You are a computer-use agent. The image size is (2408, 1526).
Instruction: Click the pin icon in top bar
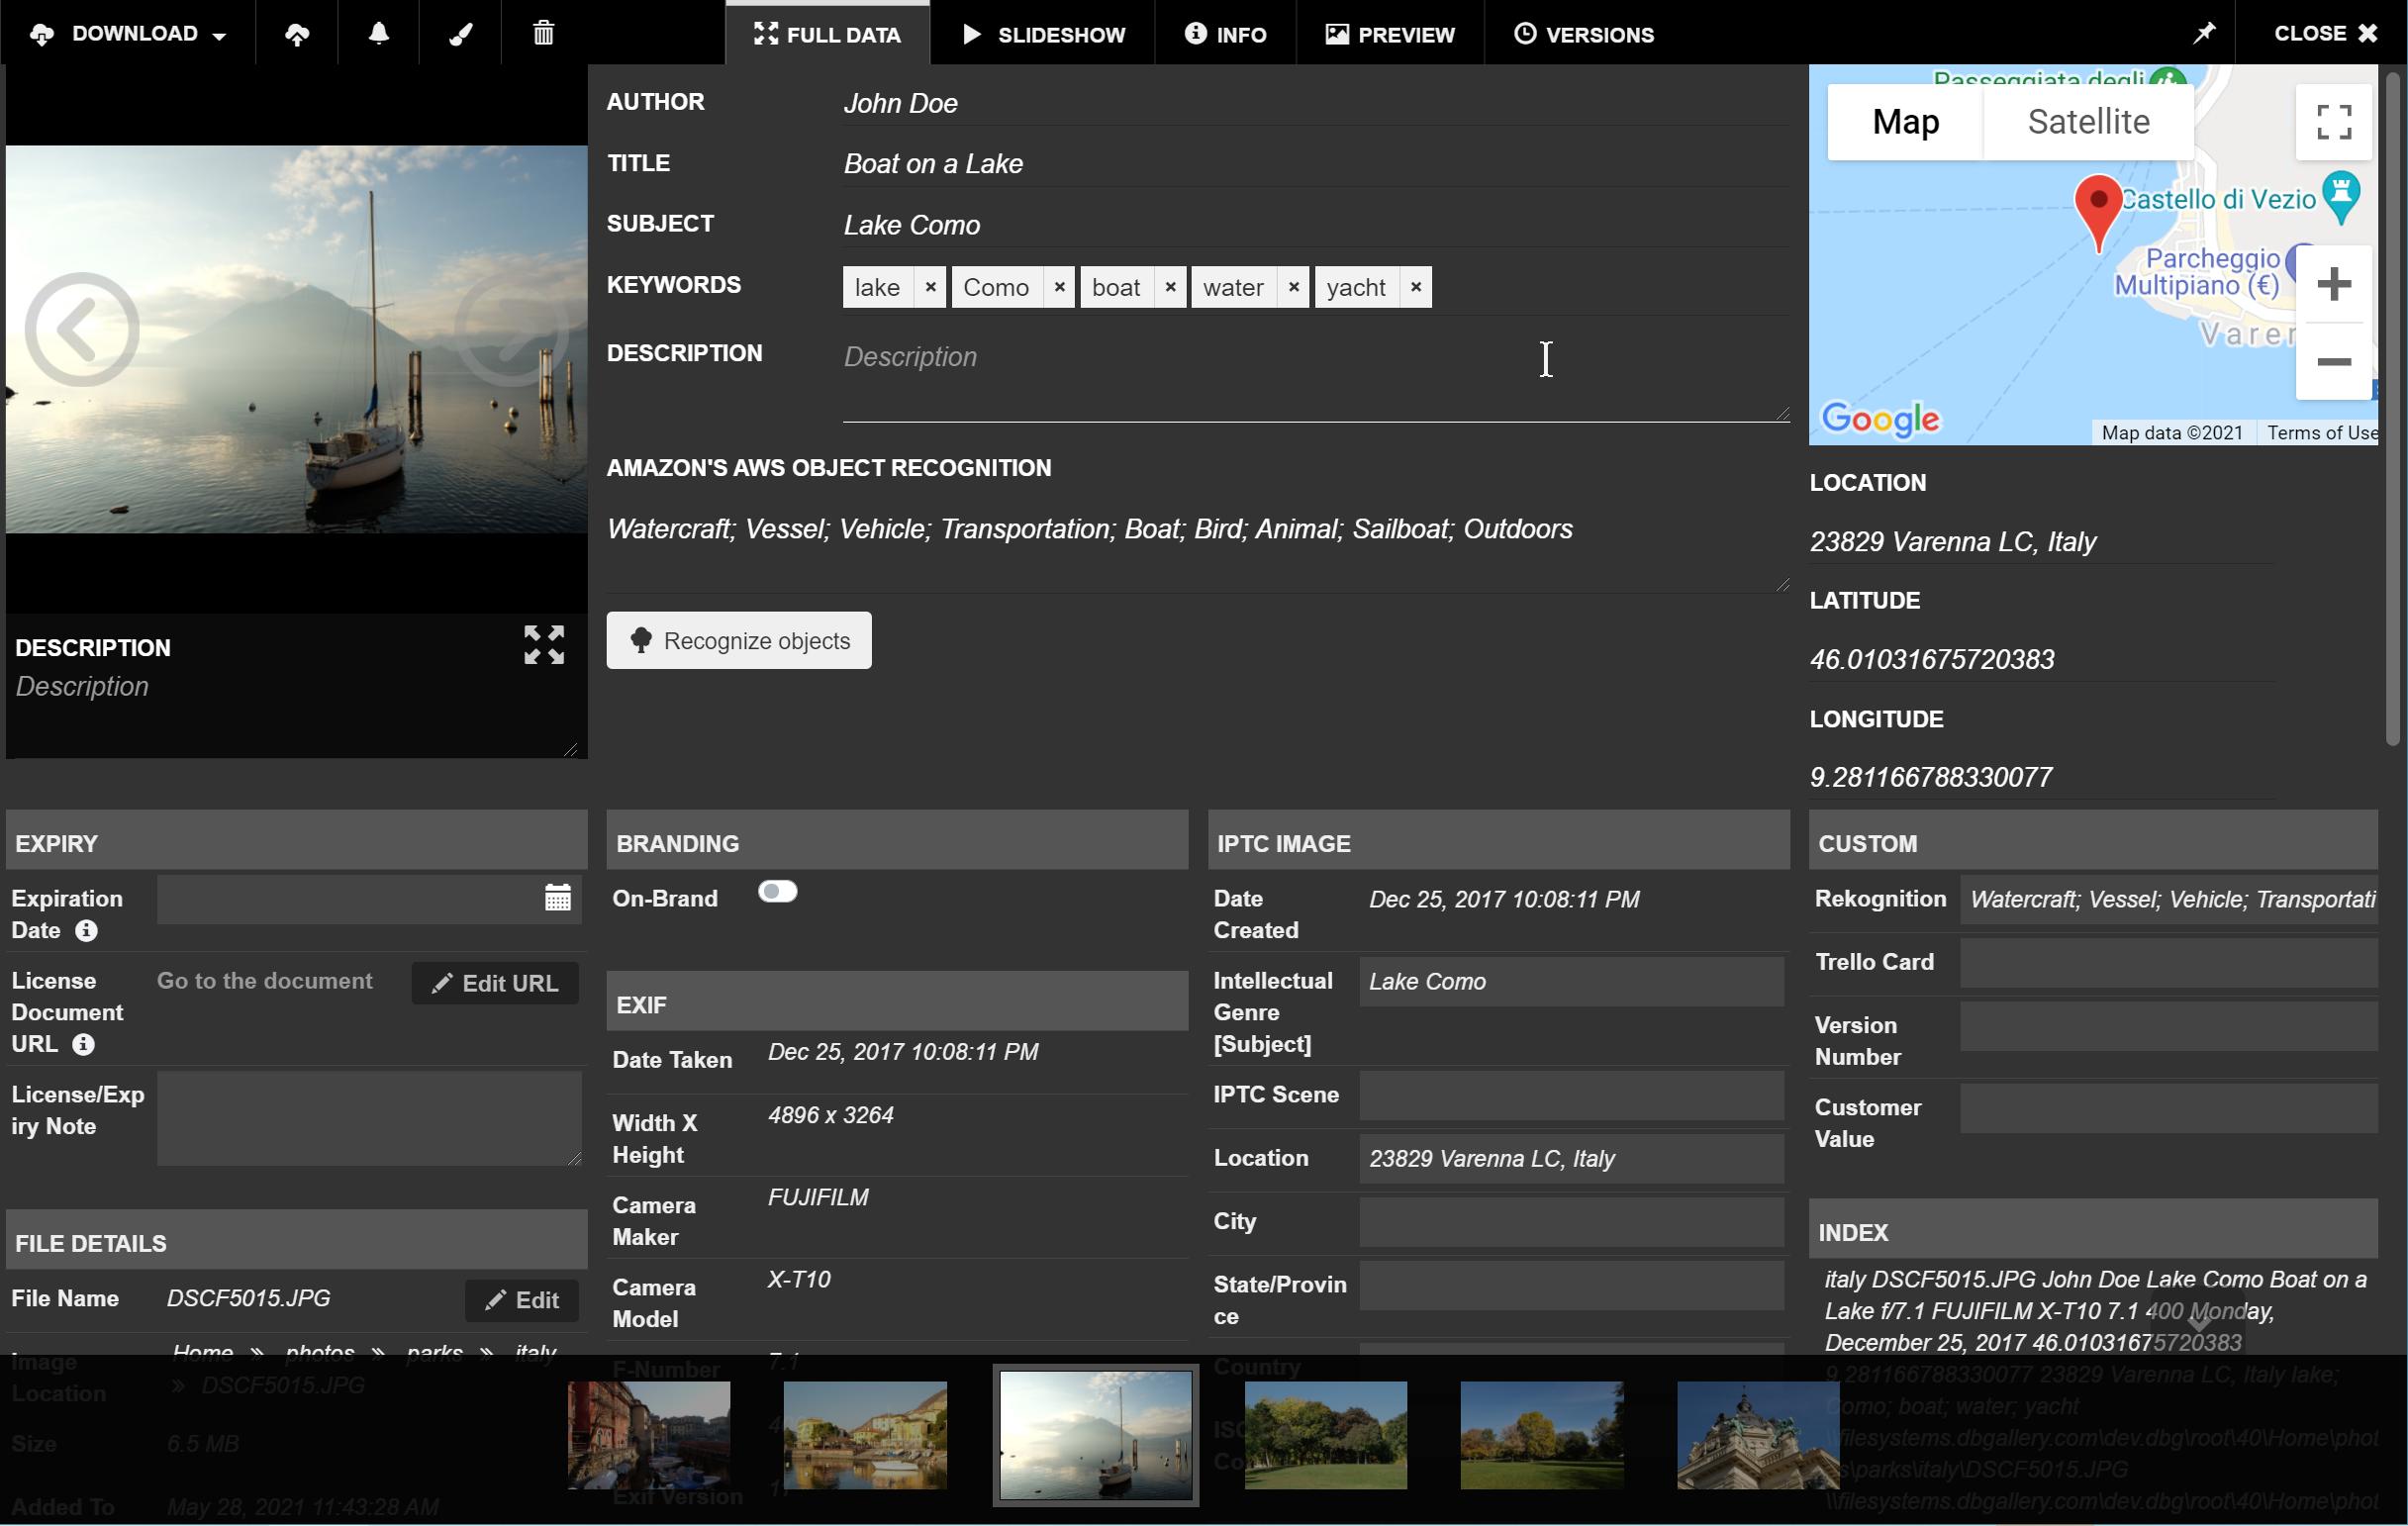2204,34
